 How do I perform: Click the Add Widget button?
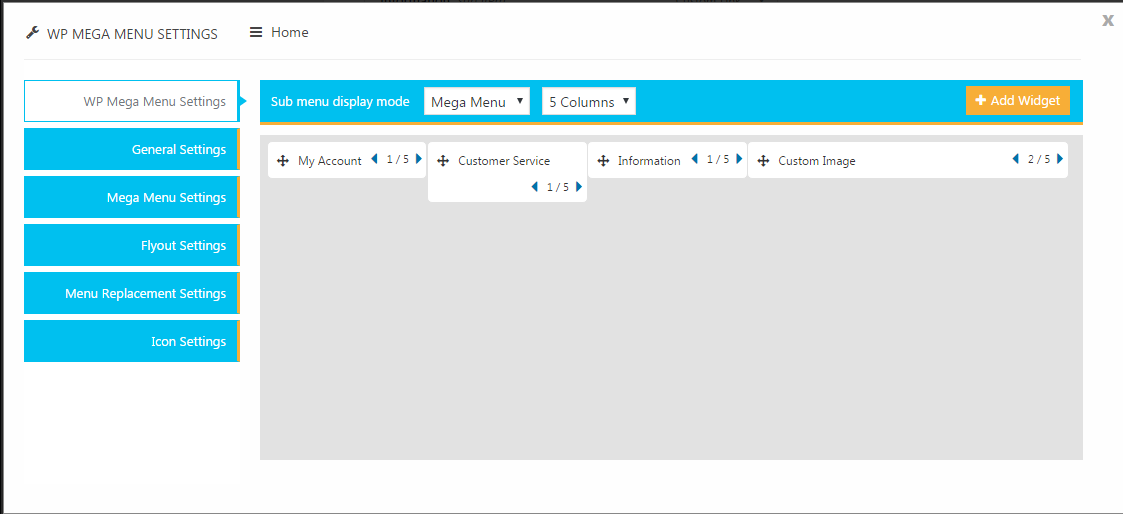click(x=1018, y=101)
